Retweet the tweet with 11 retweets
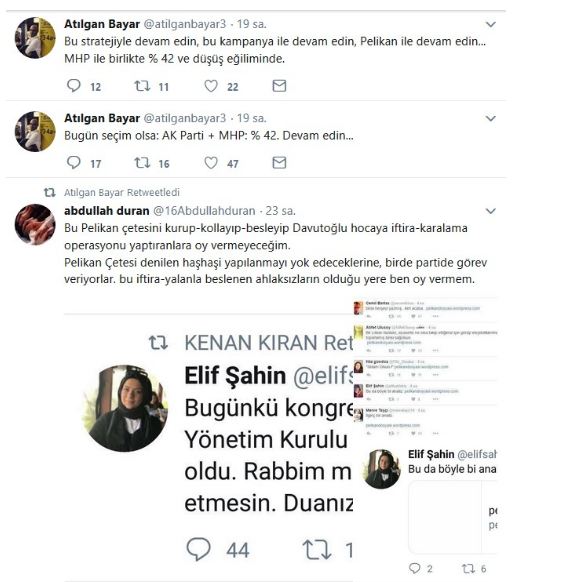This screenshot has height=582, width=569. (x=142, y=86)
